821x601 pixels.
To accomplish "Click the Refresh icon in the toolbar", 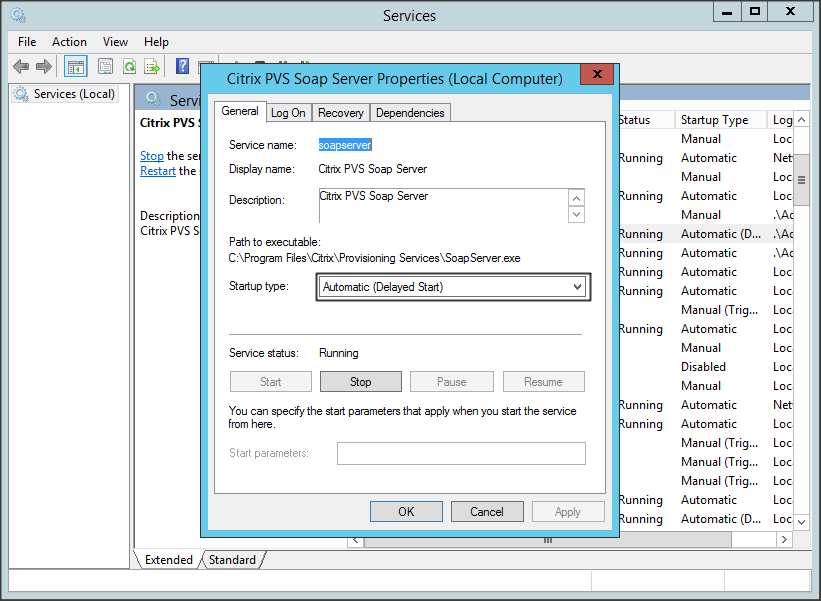I will (131, 66).
